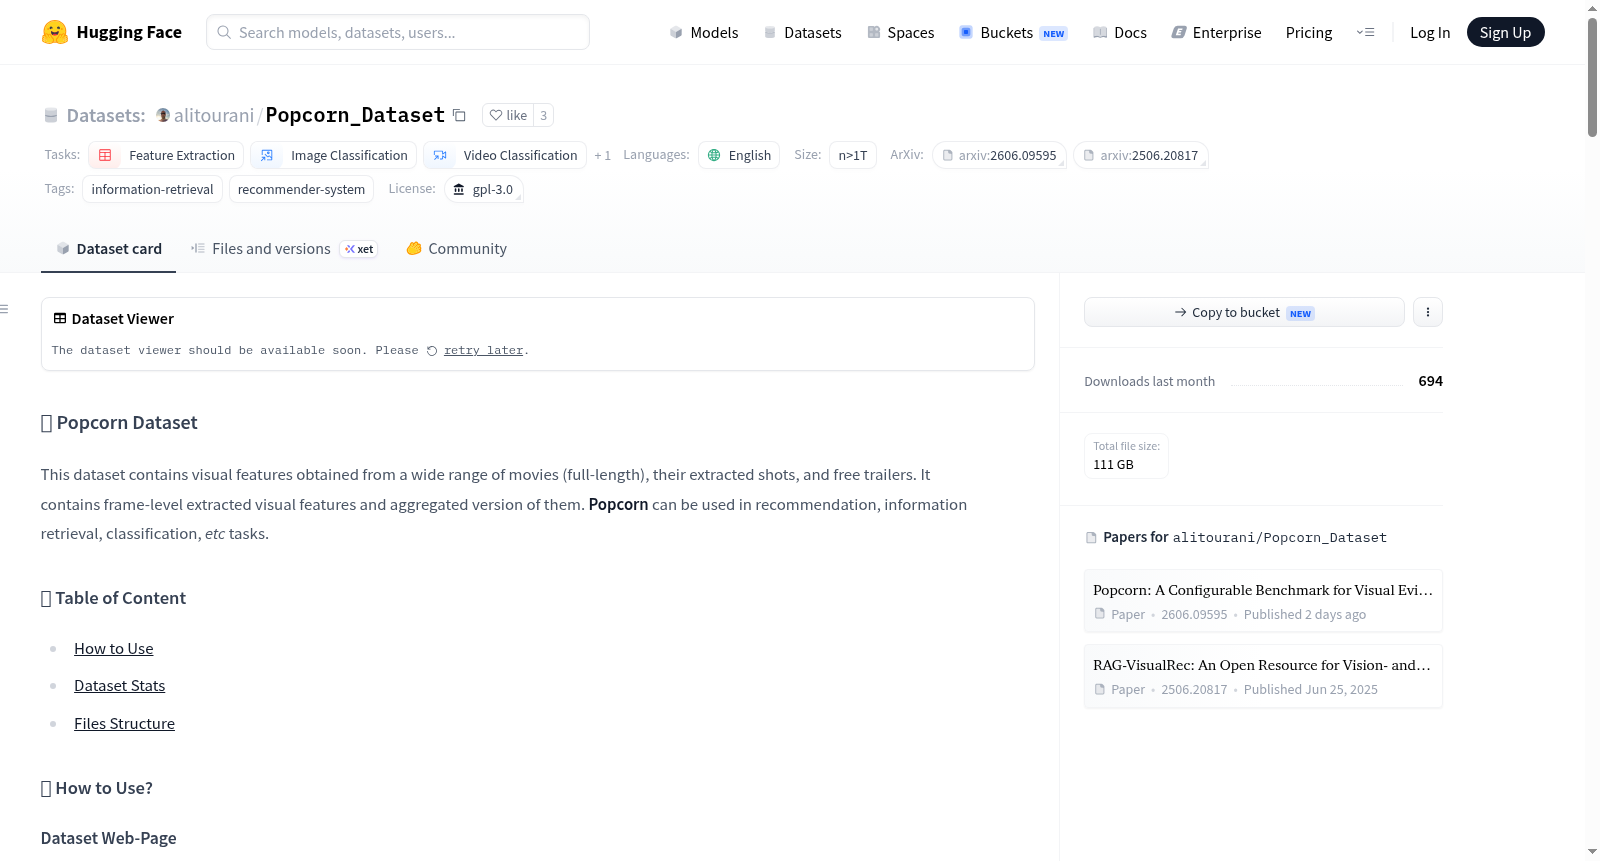Select the English language tag
Screen dimensions: 1600x861
(739, 155)
